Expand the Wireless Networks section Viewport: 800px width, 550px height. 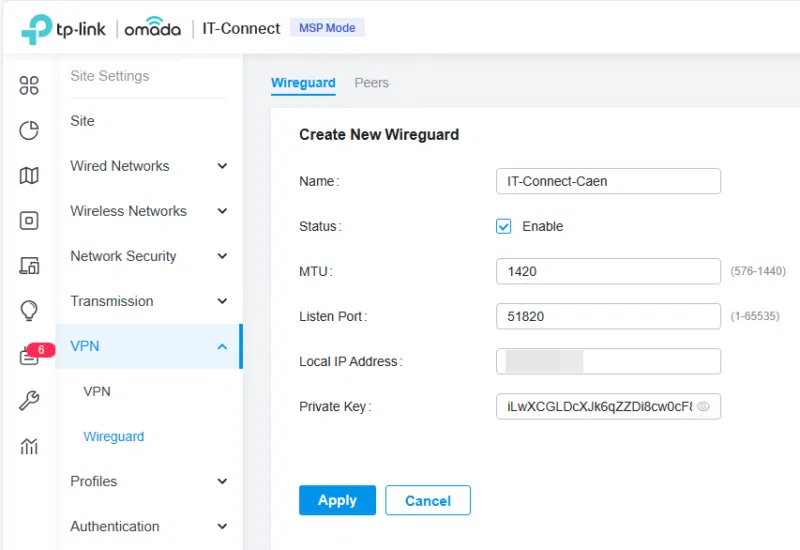222,211
